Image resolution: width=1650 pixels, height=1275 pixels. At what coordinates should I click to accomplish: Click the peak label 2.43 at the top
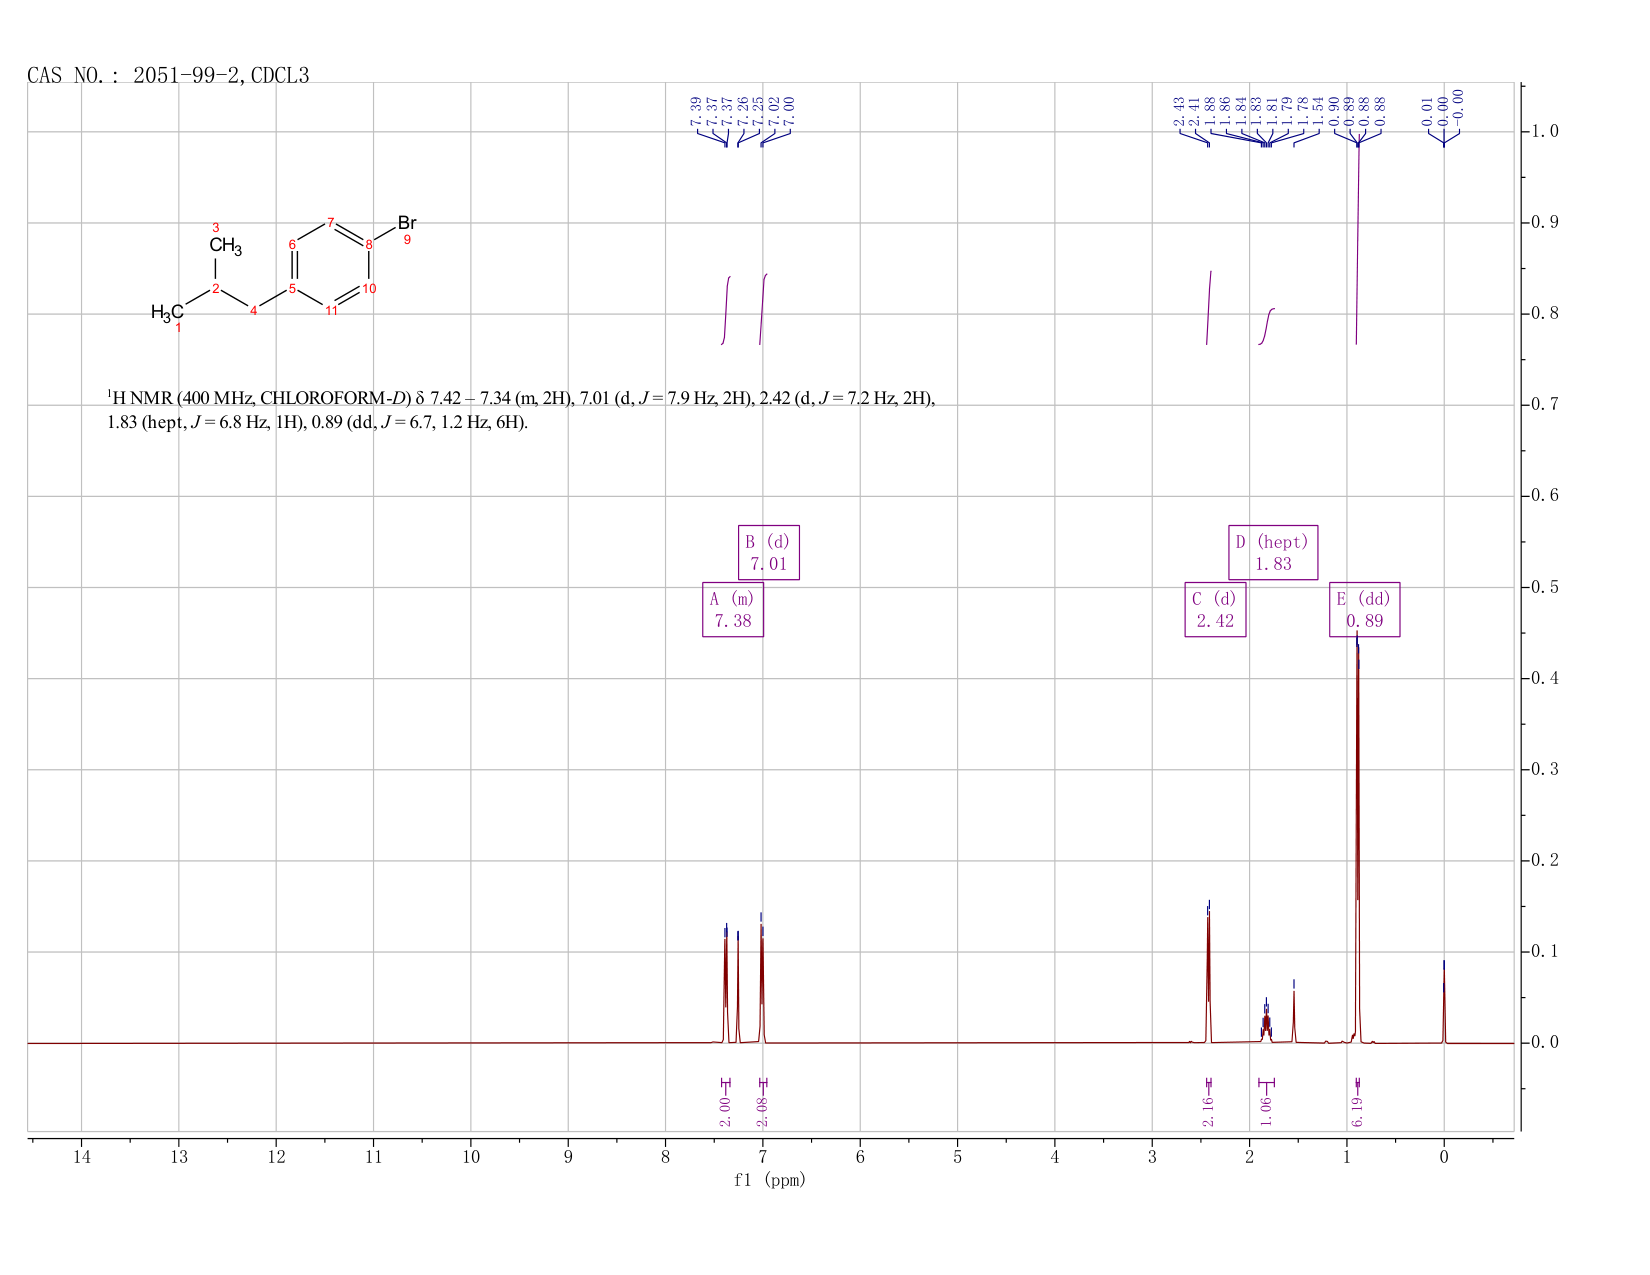(x=1179, y=111)
